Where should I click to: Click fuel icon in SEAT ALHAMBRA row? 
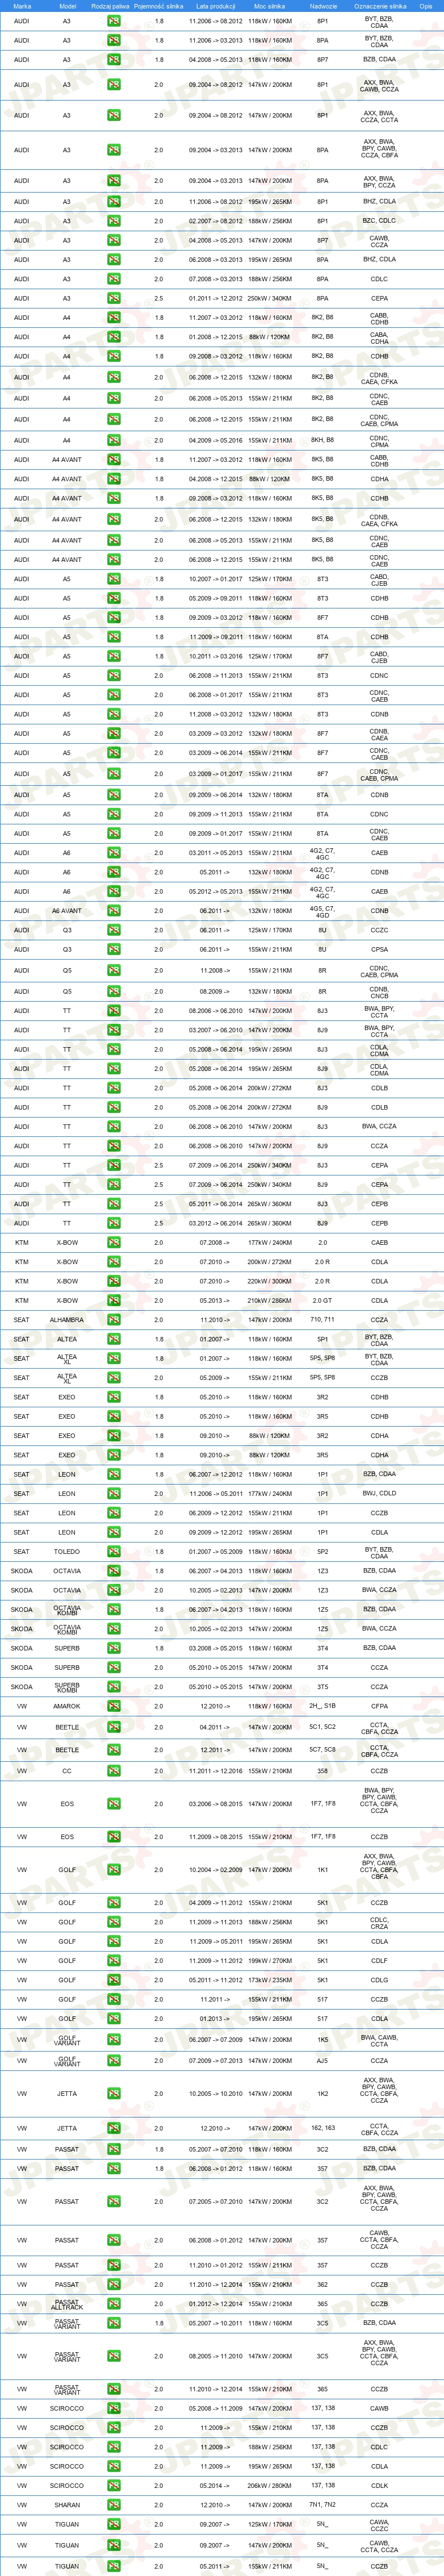click(x=114, y=1320)
